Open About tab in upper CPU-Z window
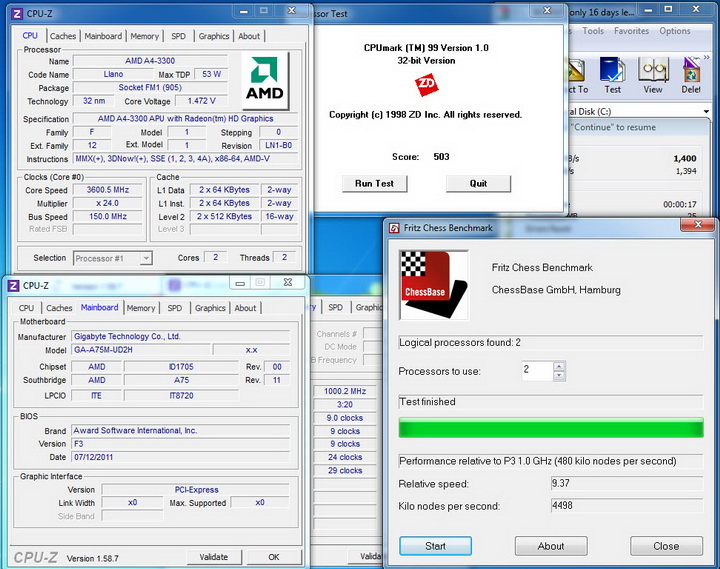The height and width of the screenshot is (569, 720). coord(249,36)
